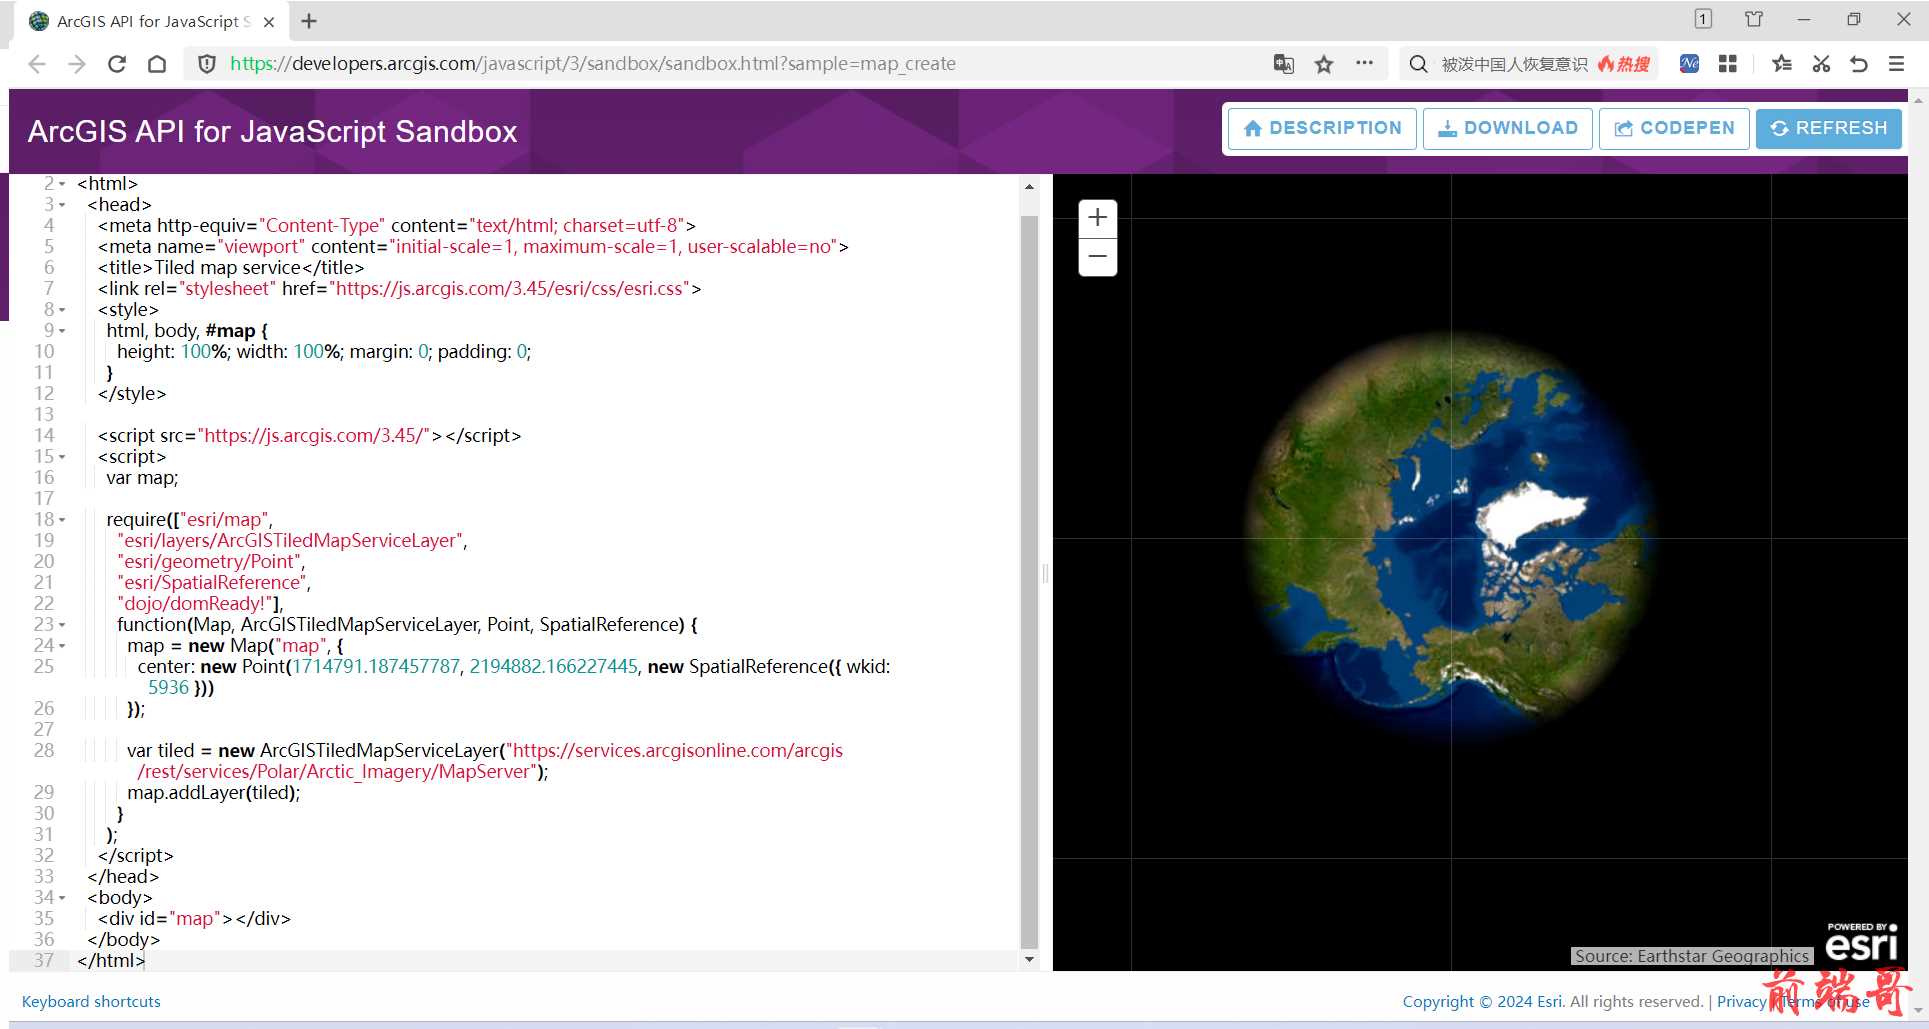Collapse the CSS rule fold on line 9

62,331
